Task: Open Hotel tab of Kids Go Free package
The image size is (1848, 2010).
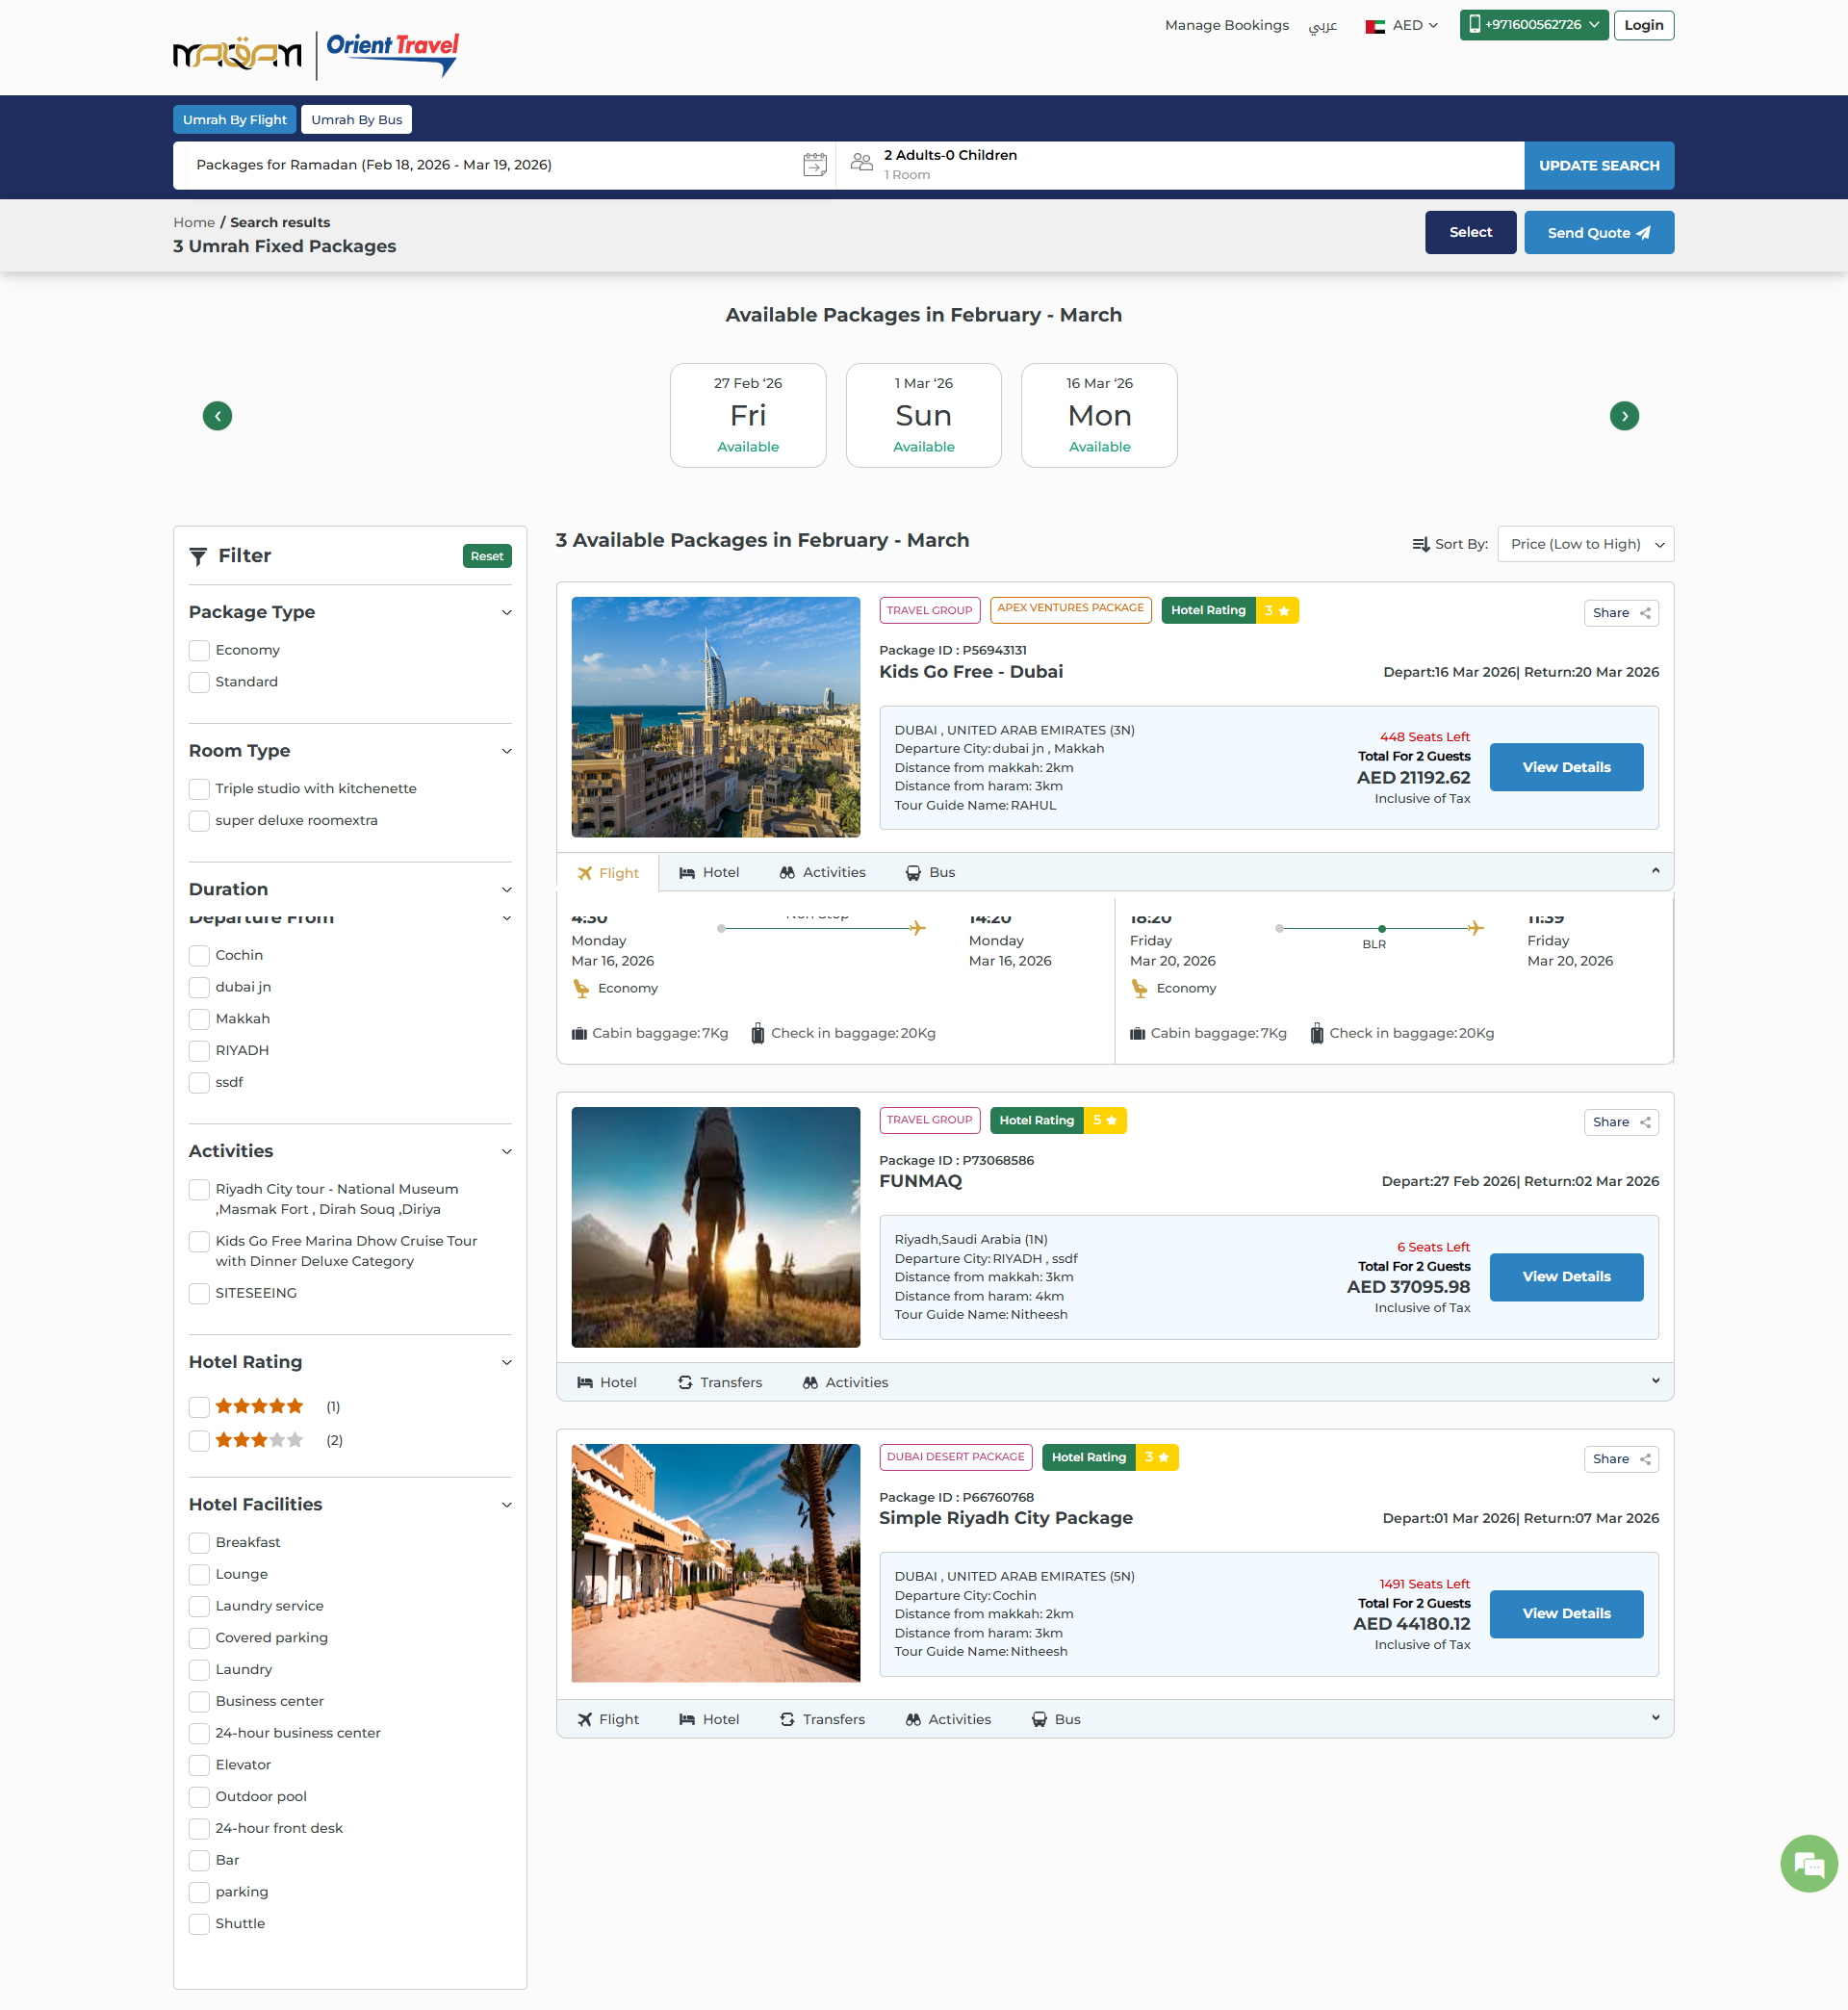Action: coord(709,873)
